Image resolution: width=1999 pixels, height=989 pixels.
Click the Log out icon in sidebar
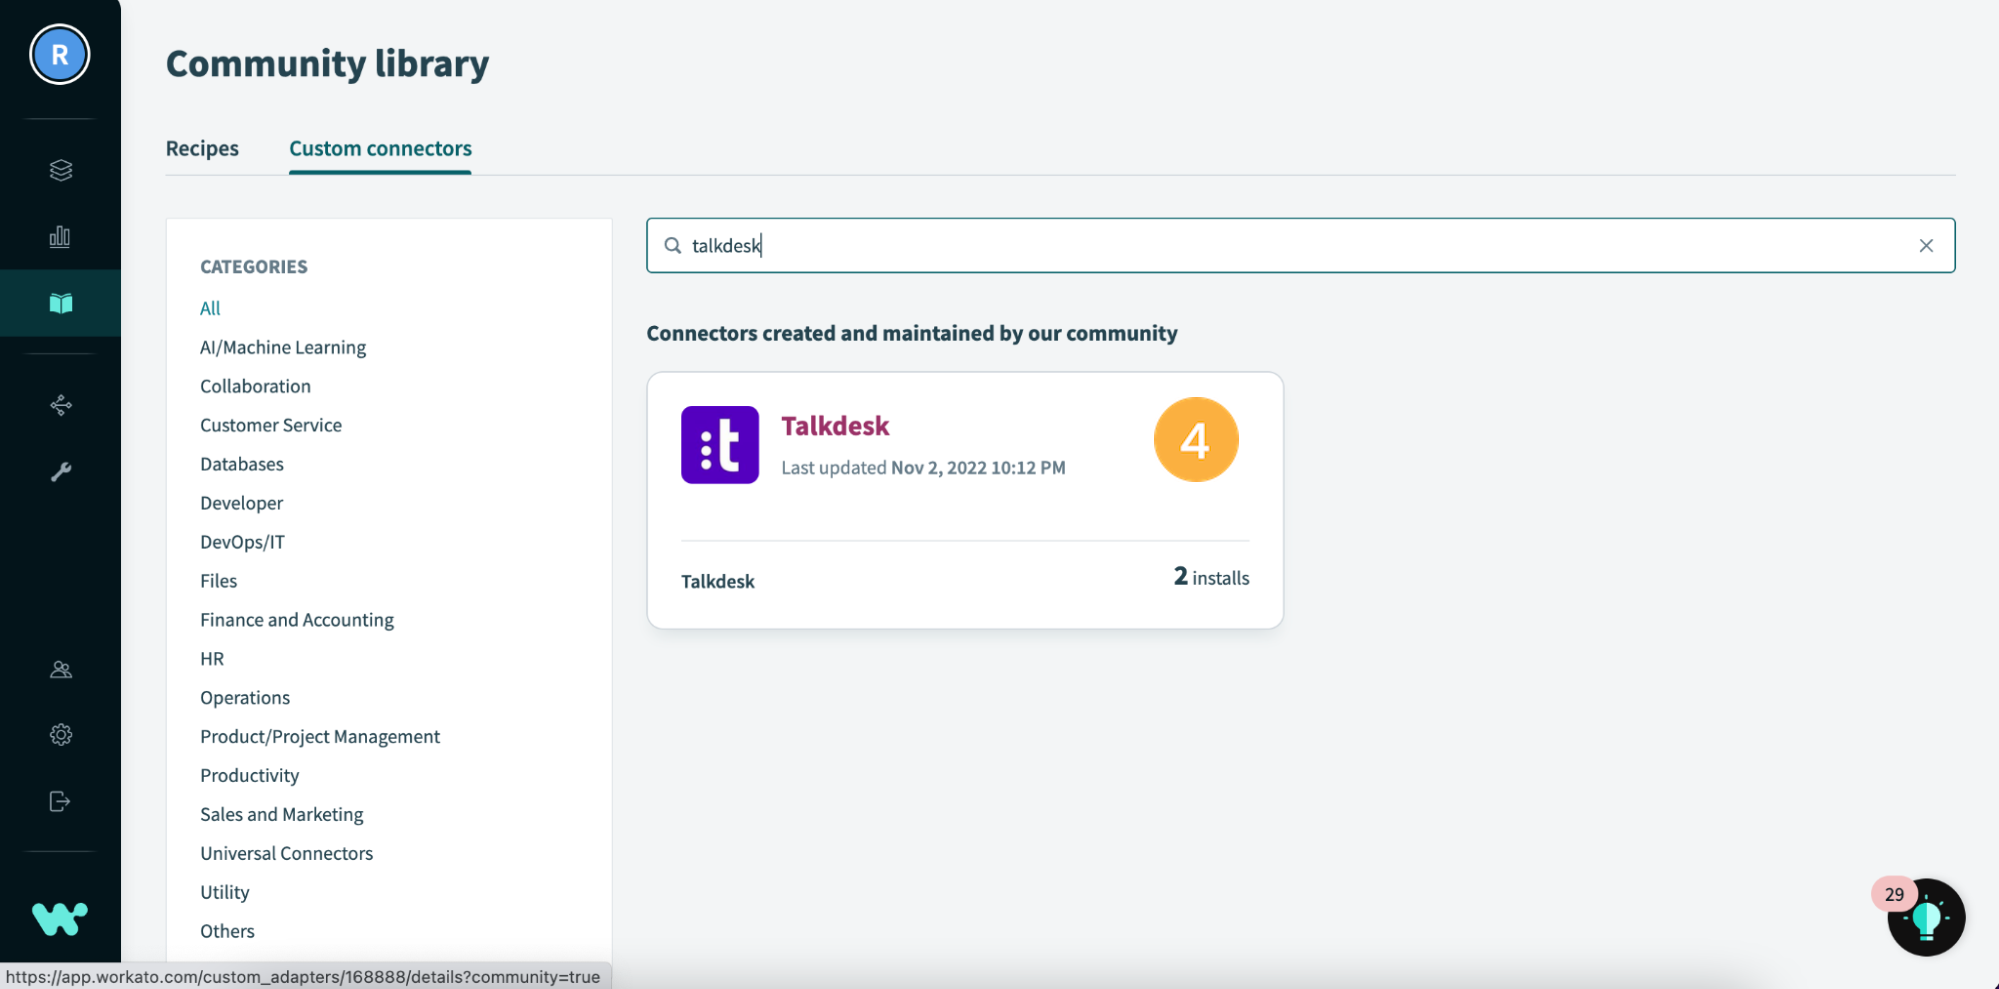coord(60,802)
